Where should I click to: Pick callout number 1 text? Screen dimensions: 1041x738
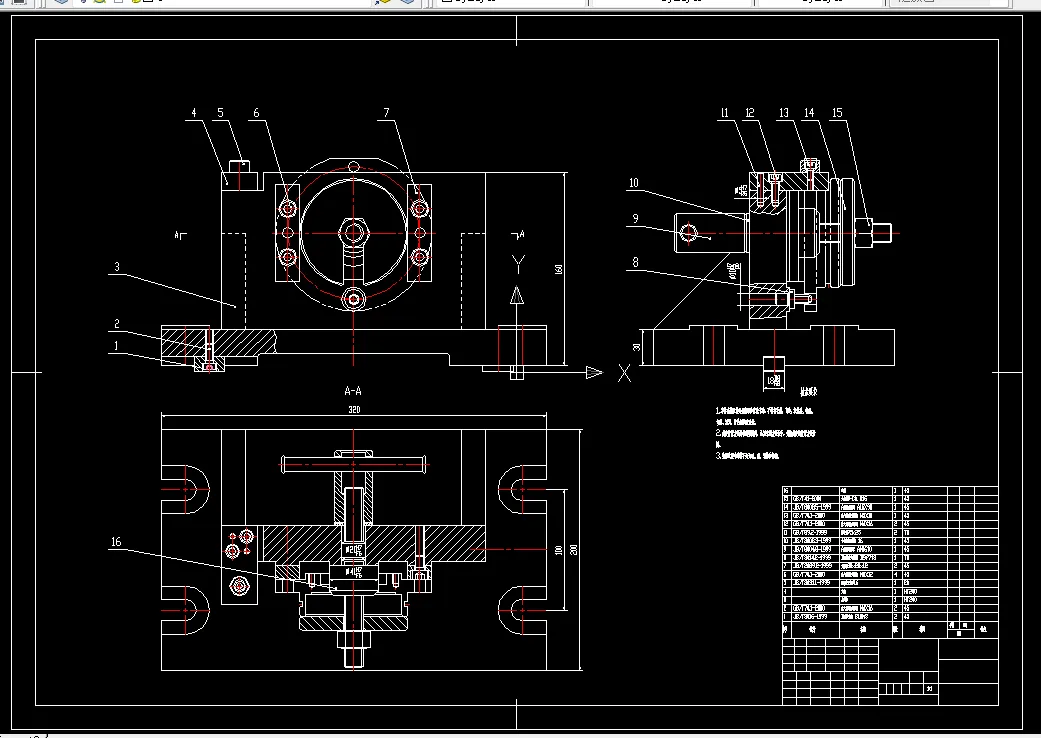[116, 346]
